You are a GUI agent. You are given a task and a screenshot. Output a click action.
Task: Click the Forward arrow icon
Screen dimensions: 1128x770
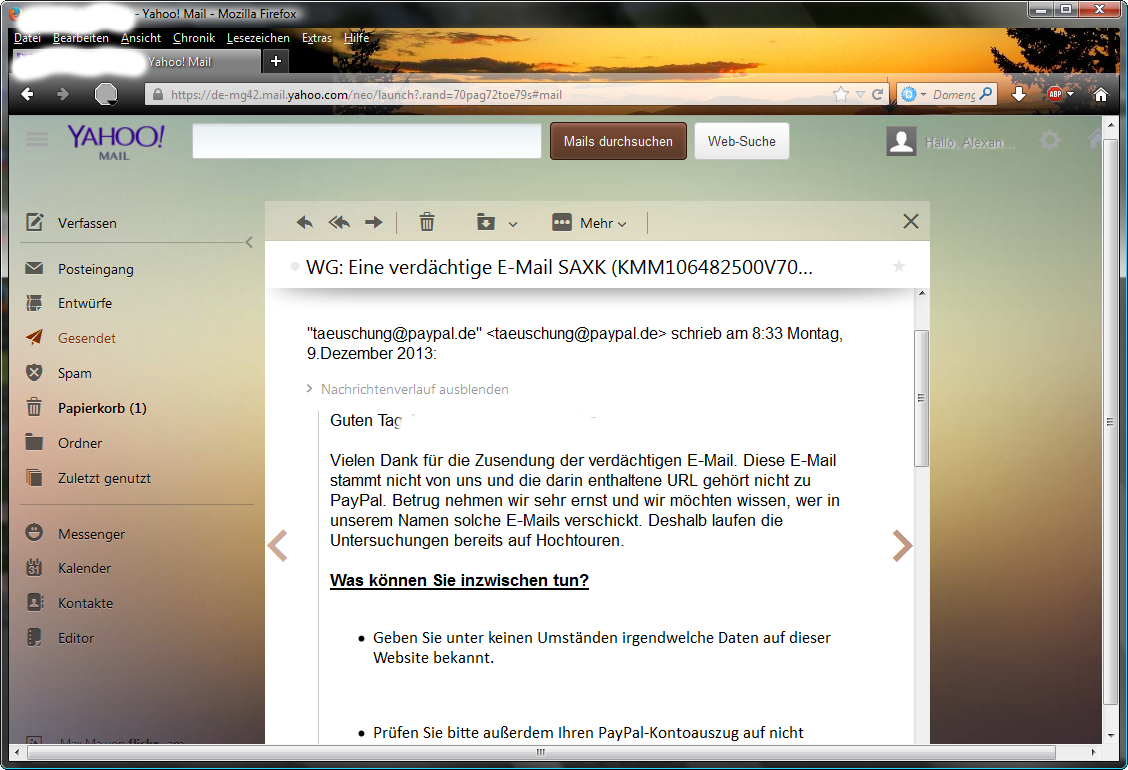(373, 223)
